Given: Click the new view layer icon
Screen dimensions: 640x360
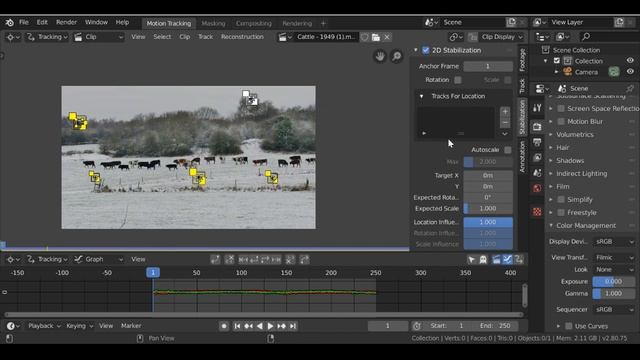Looking at the screenshot, I should pos(619,22).
